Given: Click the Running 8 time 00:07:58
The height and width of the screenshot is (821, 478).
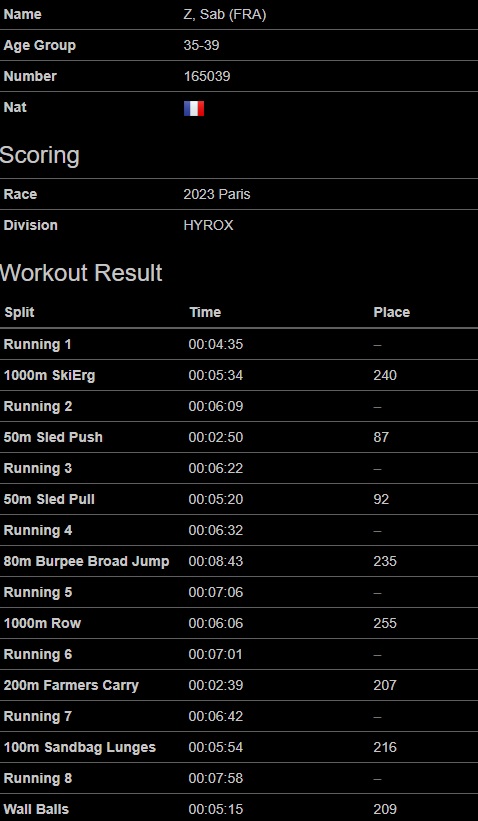Looking at the screenshot, I should click(216, 778).
